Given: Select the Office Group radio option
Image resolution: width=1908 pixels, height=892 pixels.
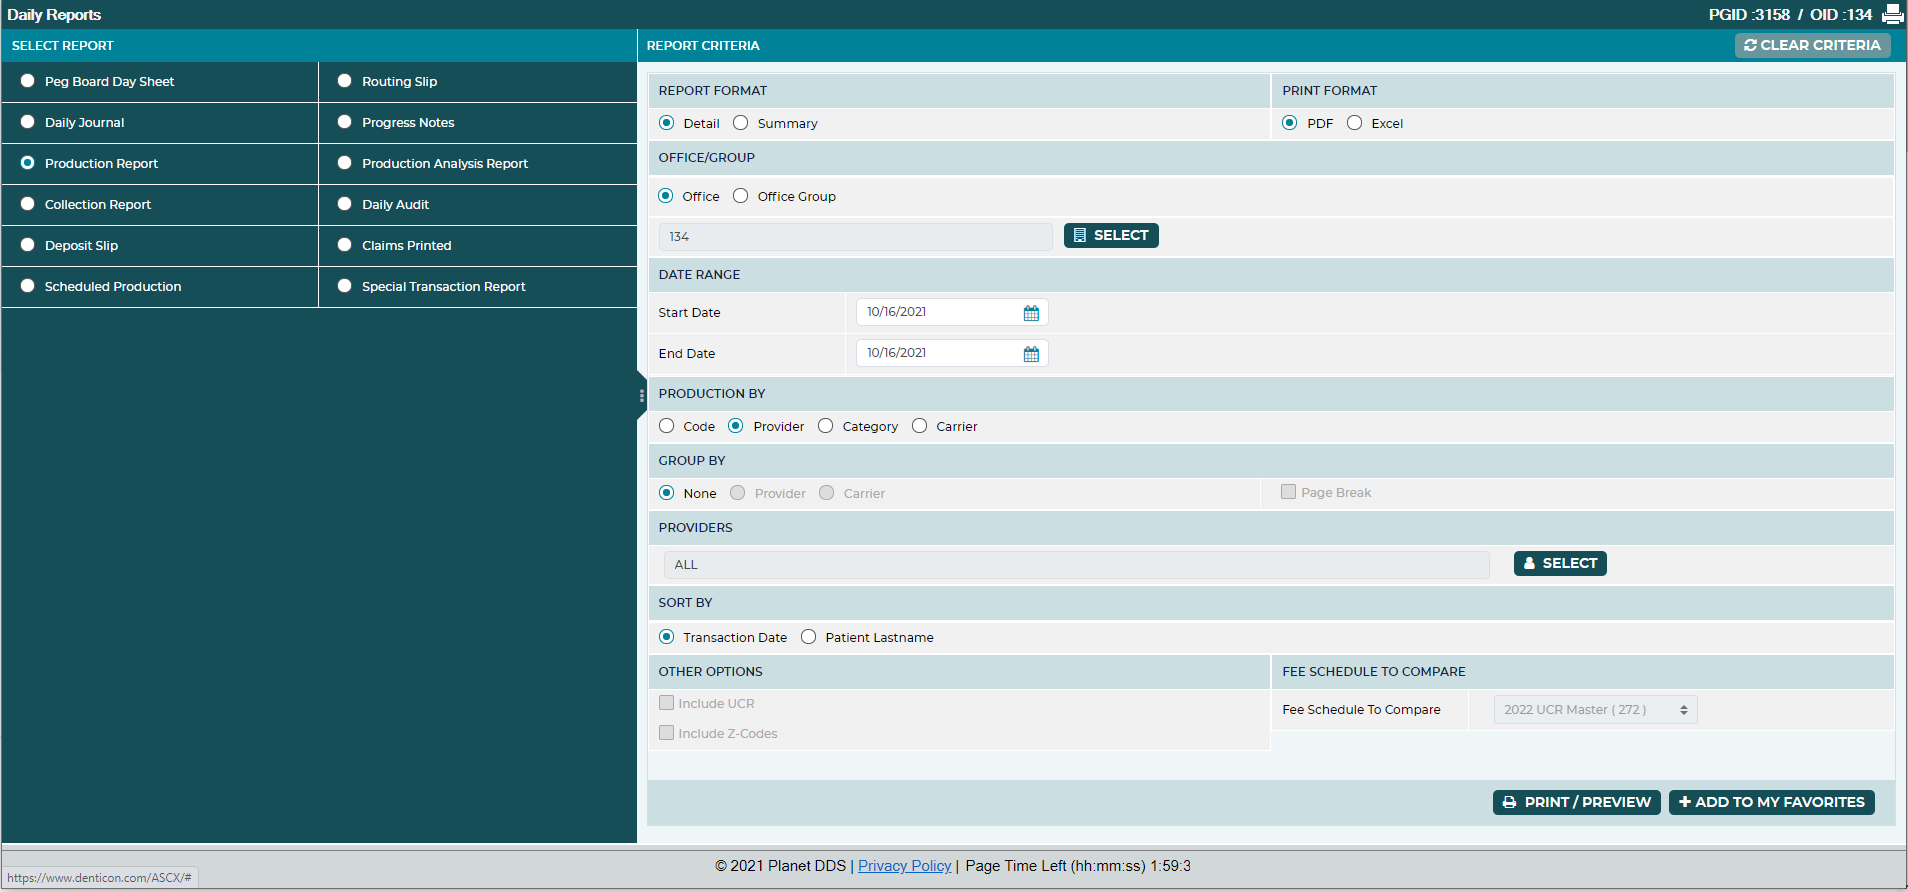Looking at the screenshot, I should point(741,196).
